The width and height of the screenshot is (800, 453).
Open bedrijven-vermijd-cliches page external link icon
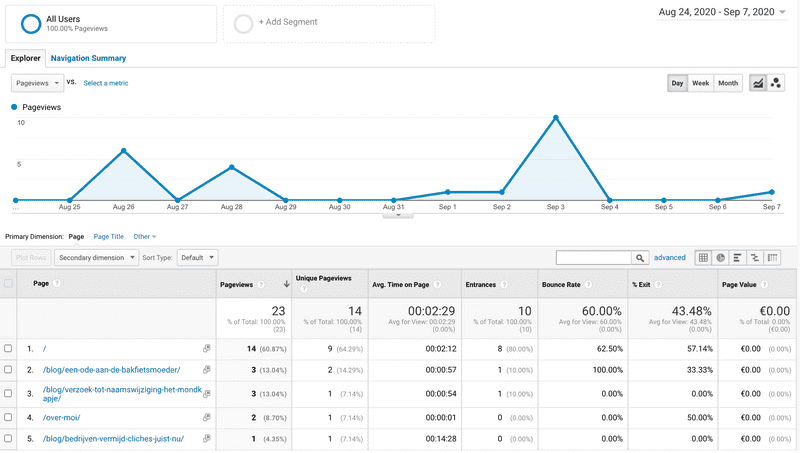(207, 438)
